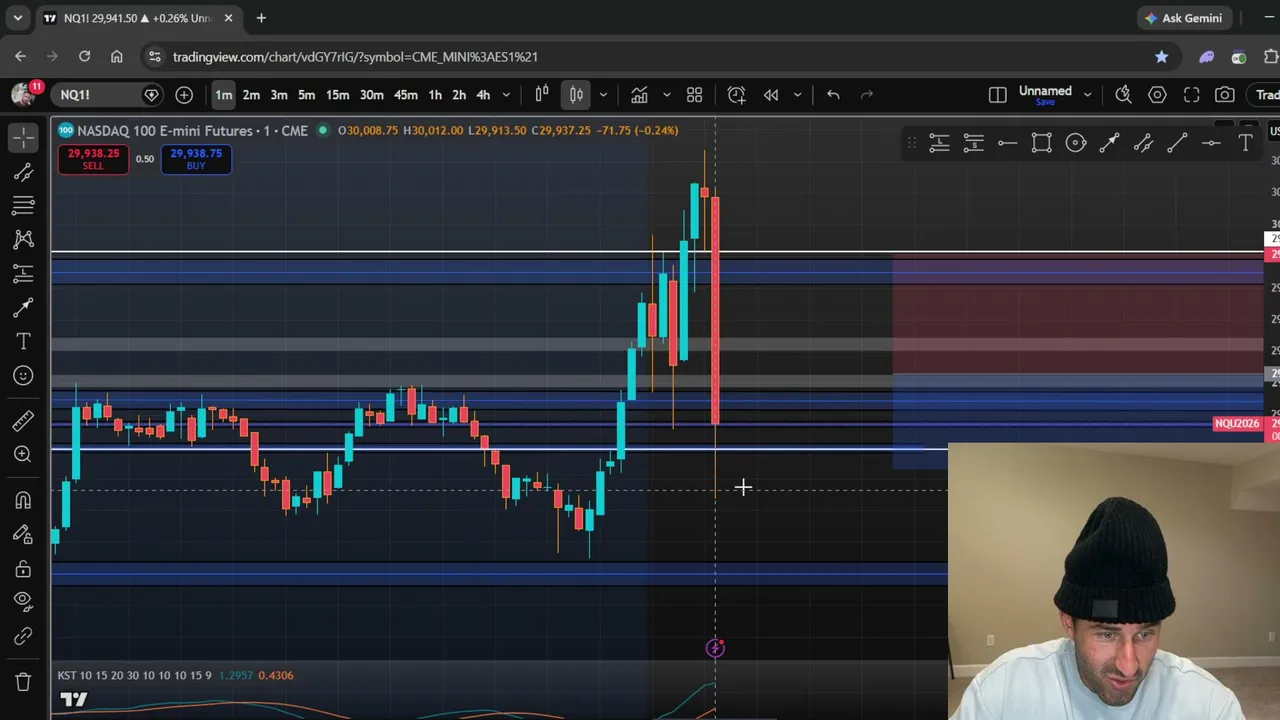Switch to the 4h timeframe
The image size is (1280, 720).
(483, 95)
